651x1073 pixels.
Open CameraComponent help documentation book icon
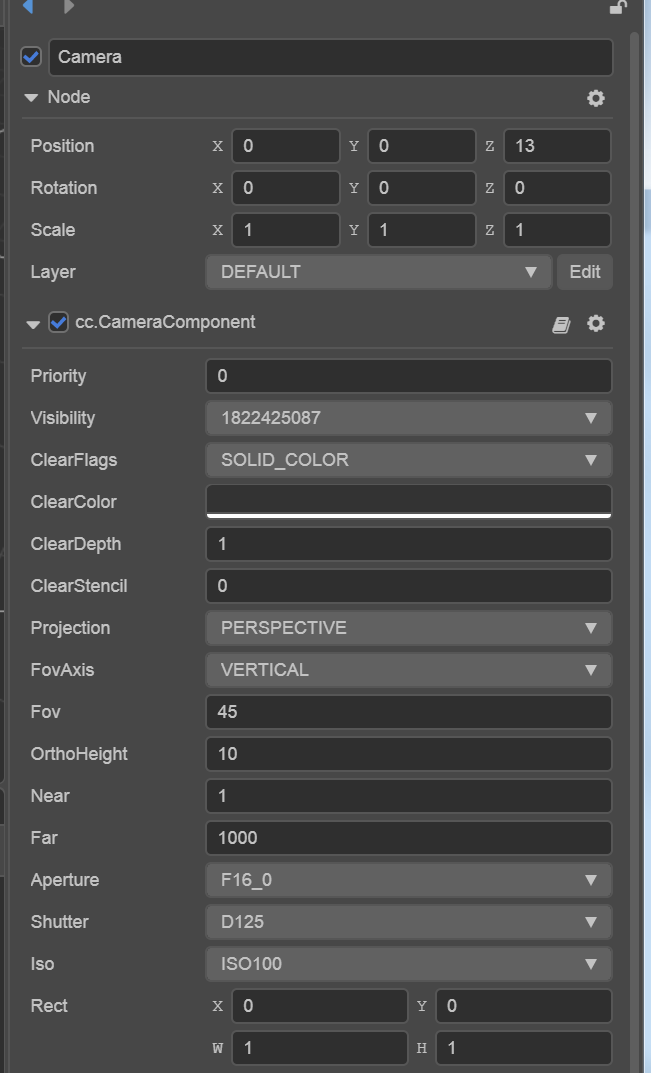[561, 324]
